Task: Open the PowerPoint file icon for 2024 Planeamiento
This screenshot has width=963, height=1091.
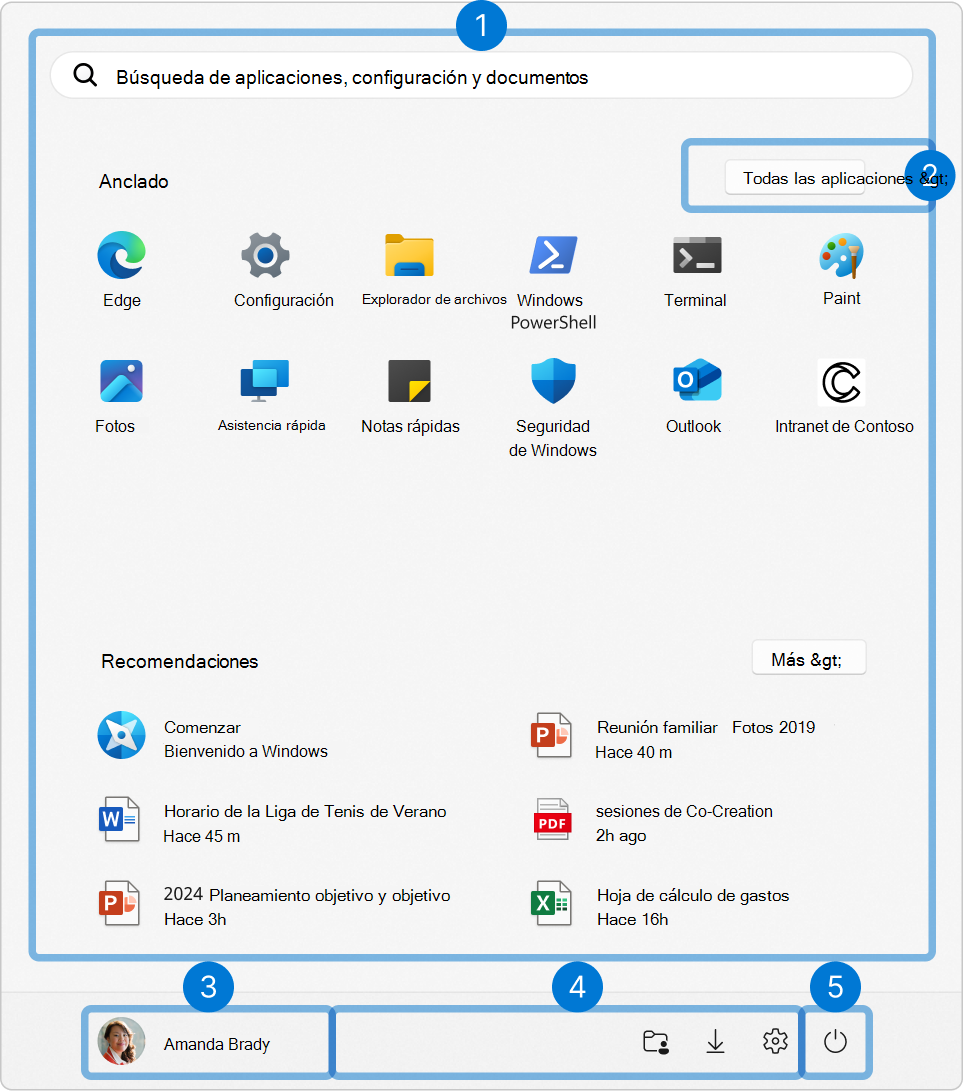Action: click(119, 903)
